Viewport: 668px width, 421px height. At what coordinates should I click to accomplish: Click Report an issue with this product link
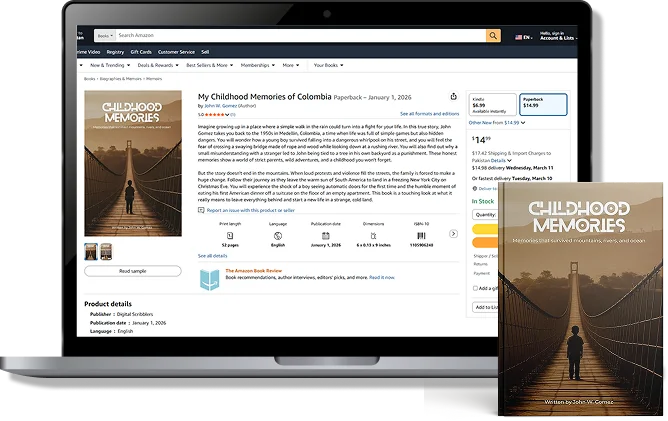pos(250,210)
